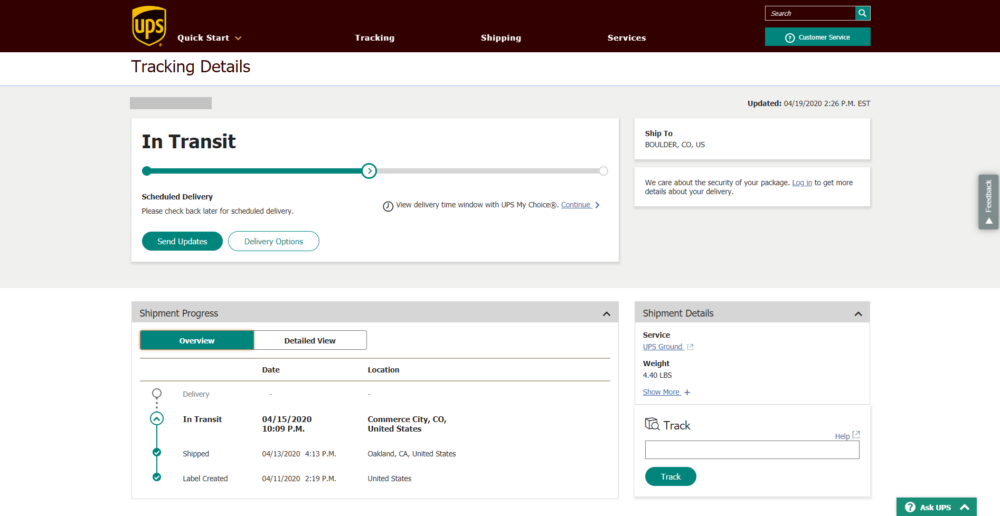
Task: Click the search magnifier icon
Action: (x=862, y=13)
